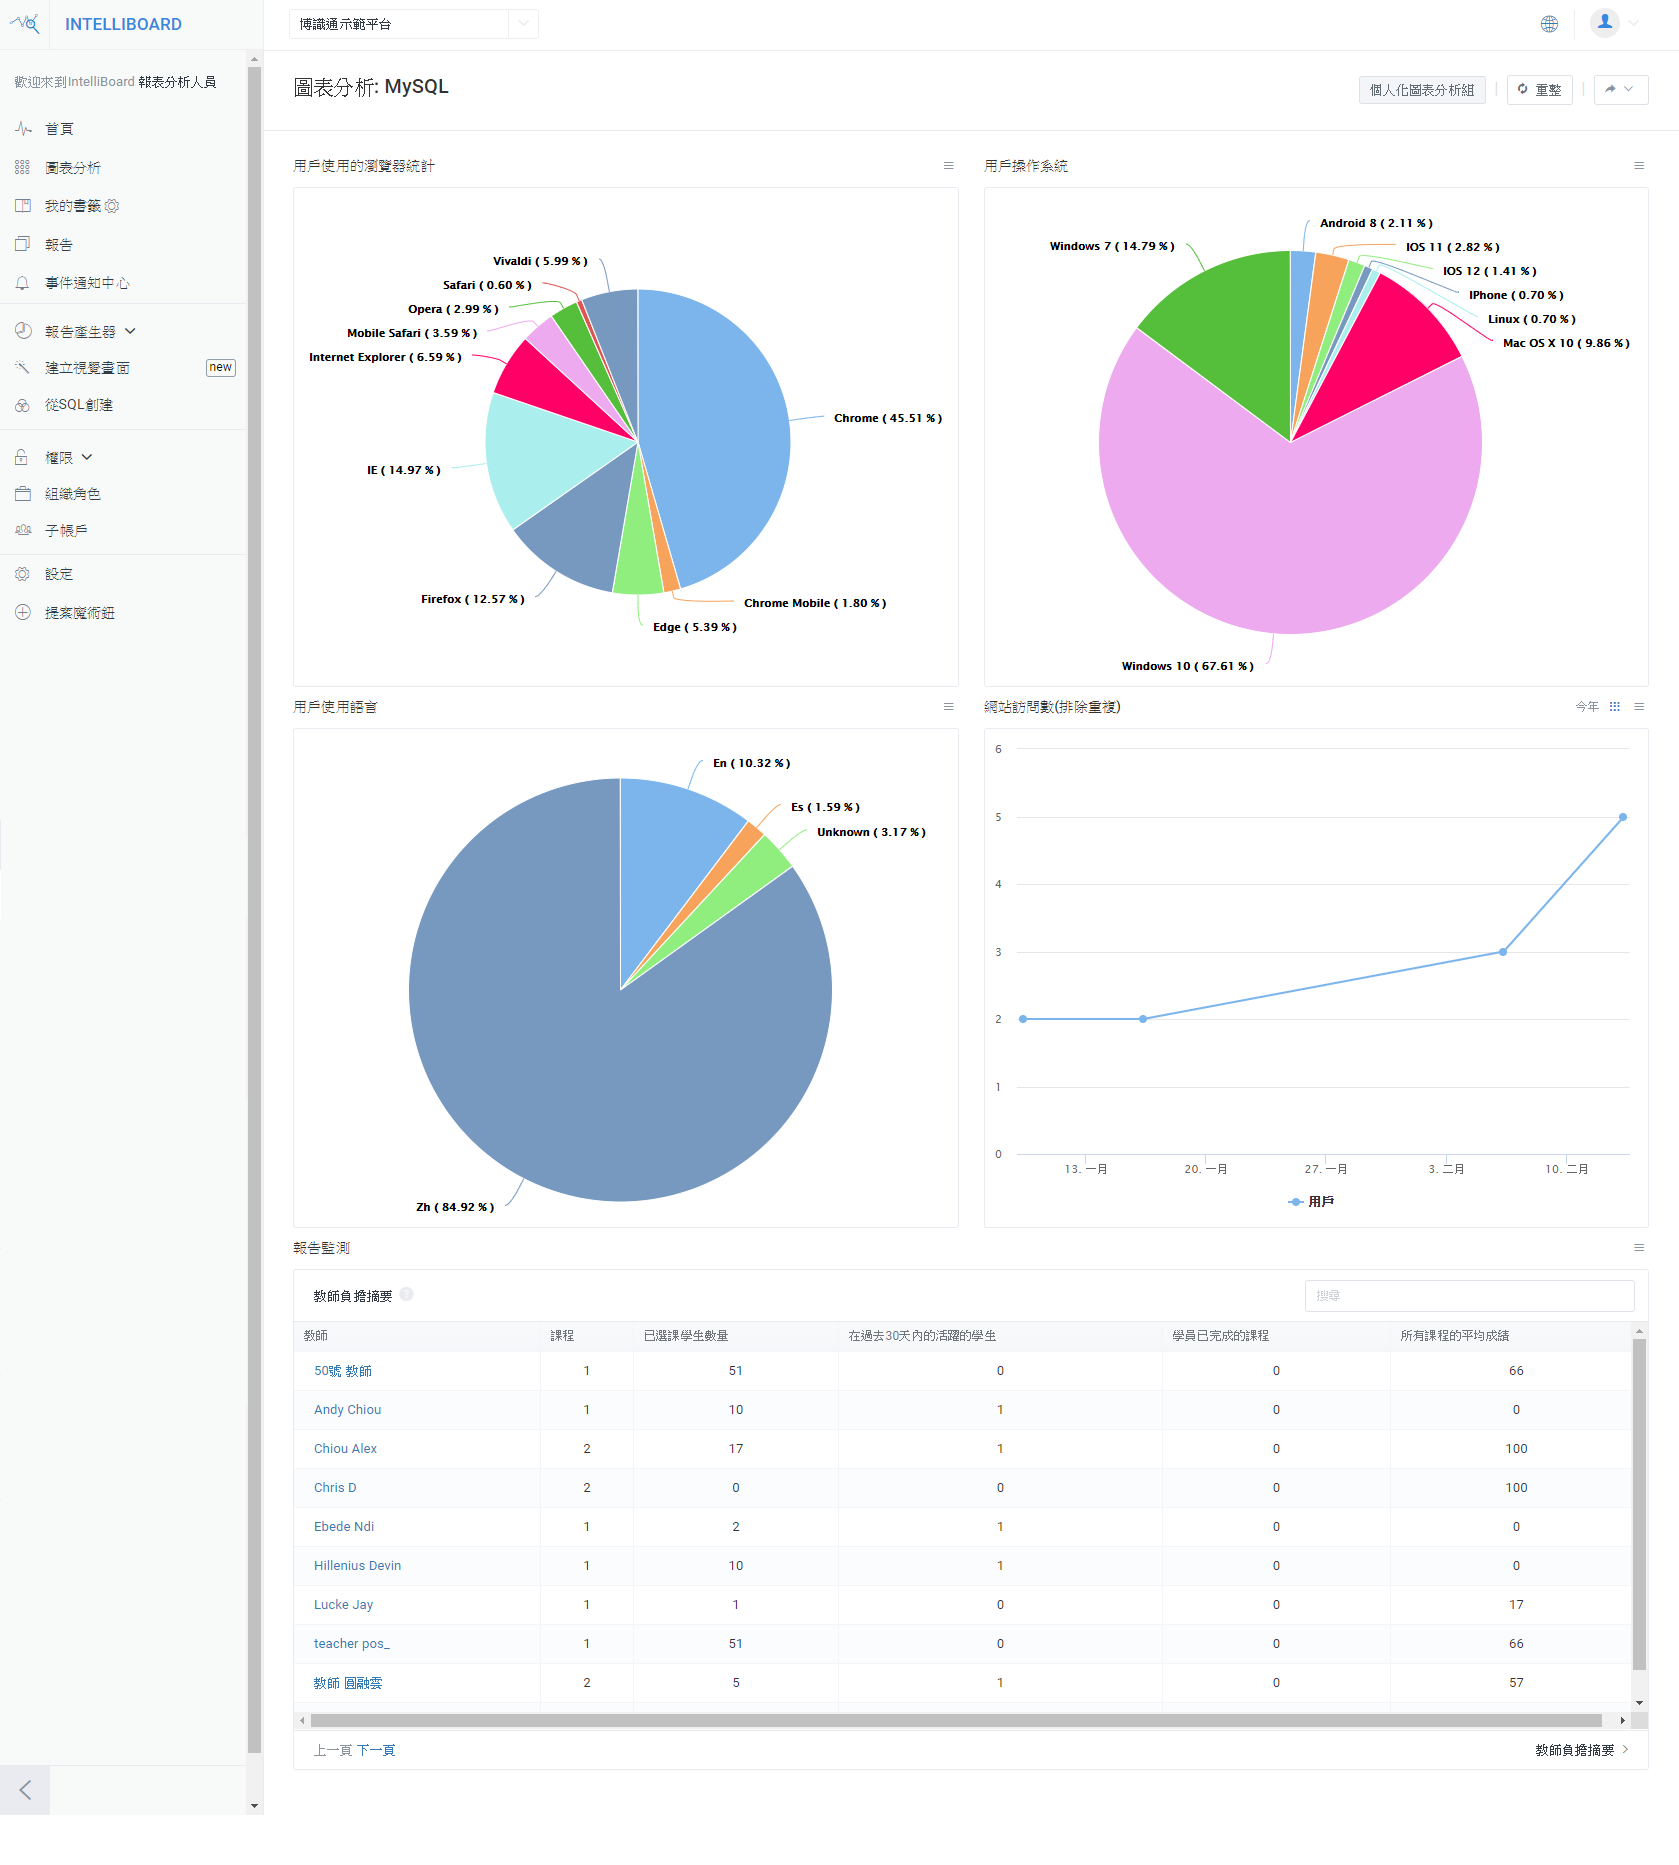The height and width of the screenshot is (1865, 1679).
Task: Open the globe language selector icon
Action: pyautogui.click(x=1549, y=23)
